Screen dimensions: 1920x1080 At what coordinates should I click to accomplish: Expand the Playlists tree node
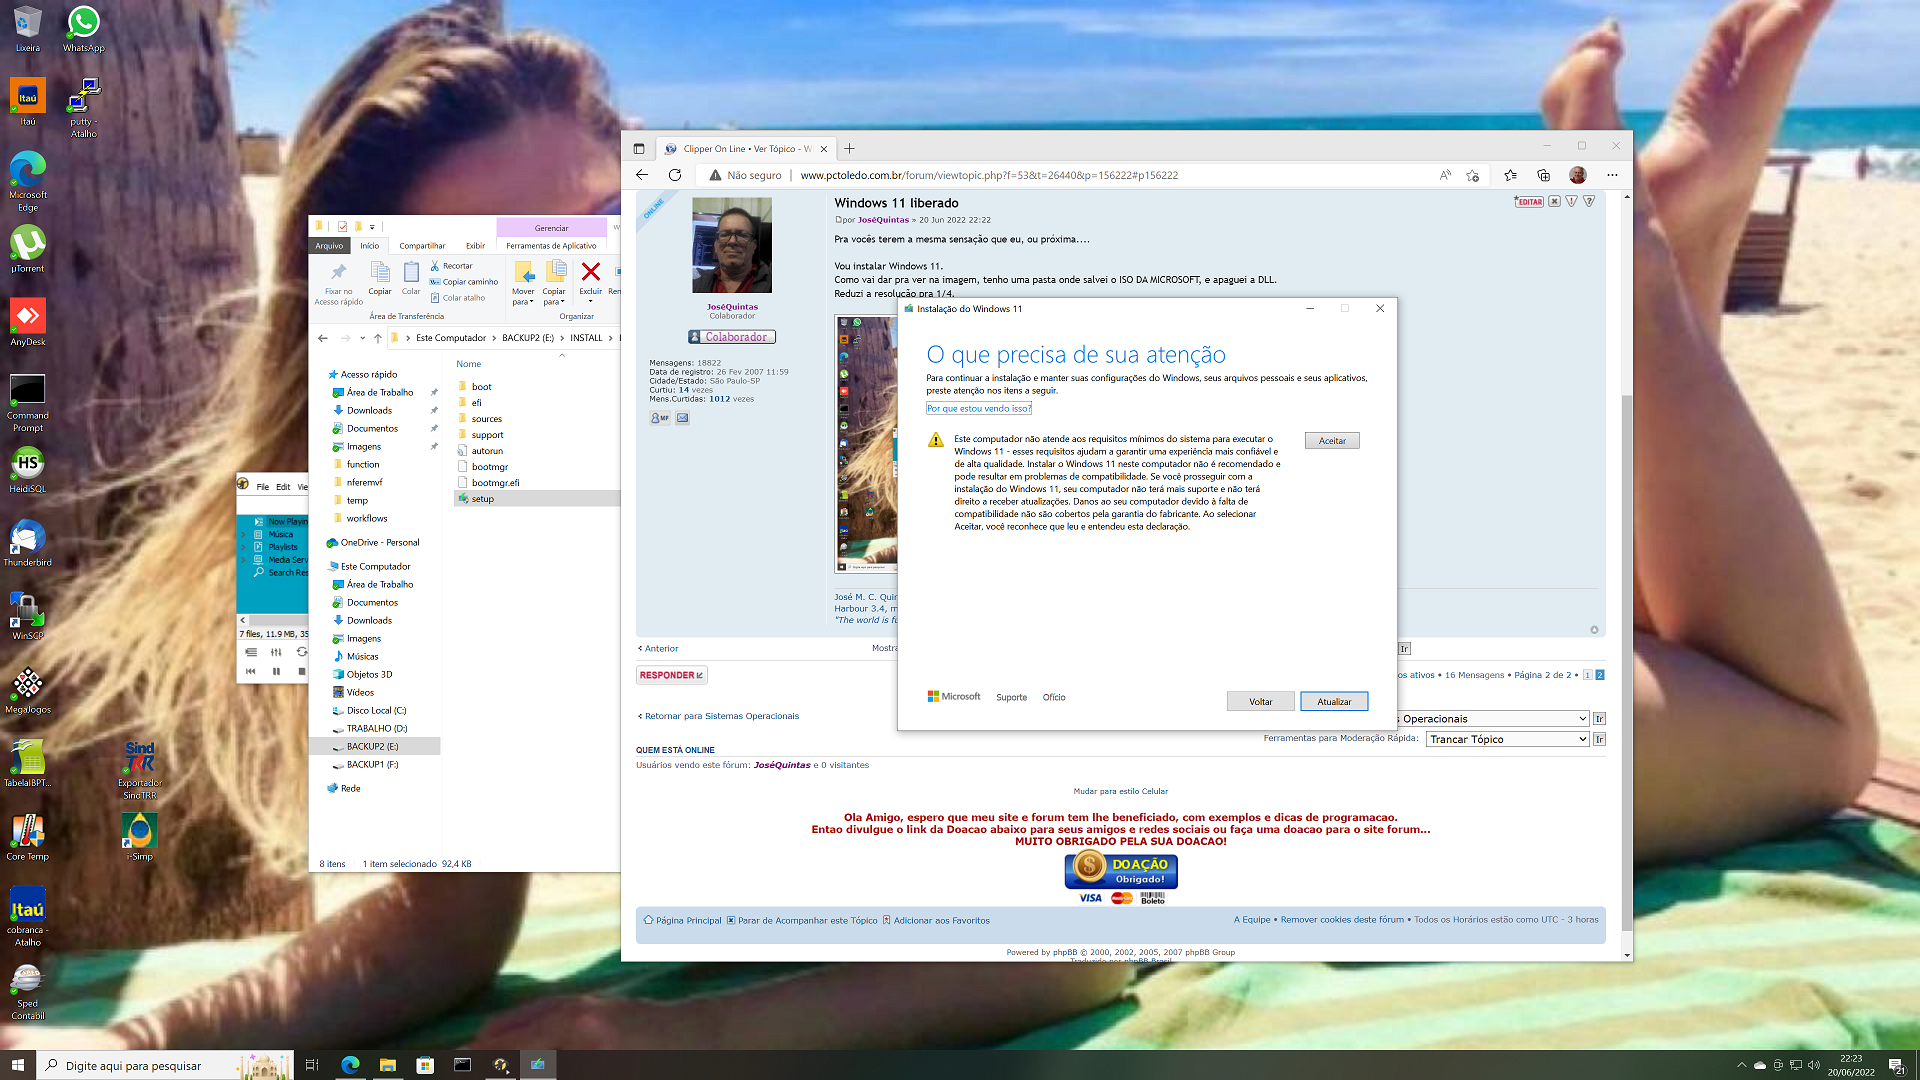tap(243, 547)
